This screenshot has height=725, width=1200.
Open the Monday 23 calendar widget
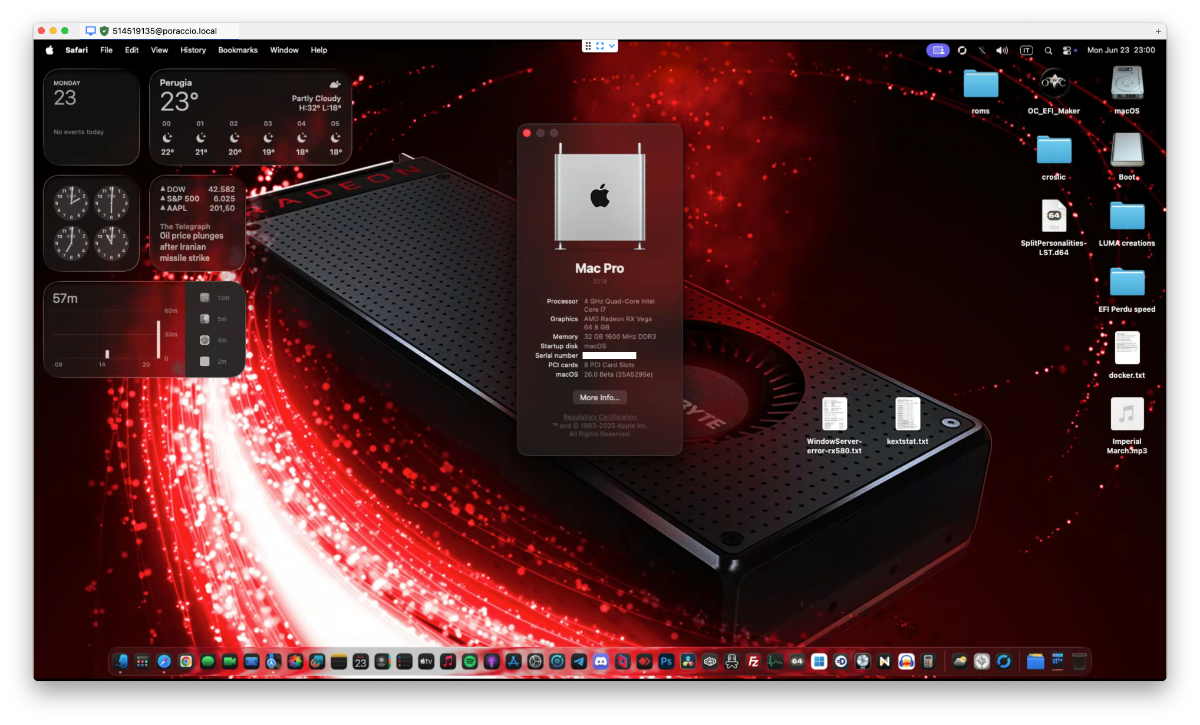[x=91, y=116]
